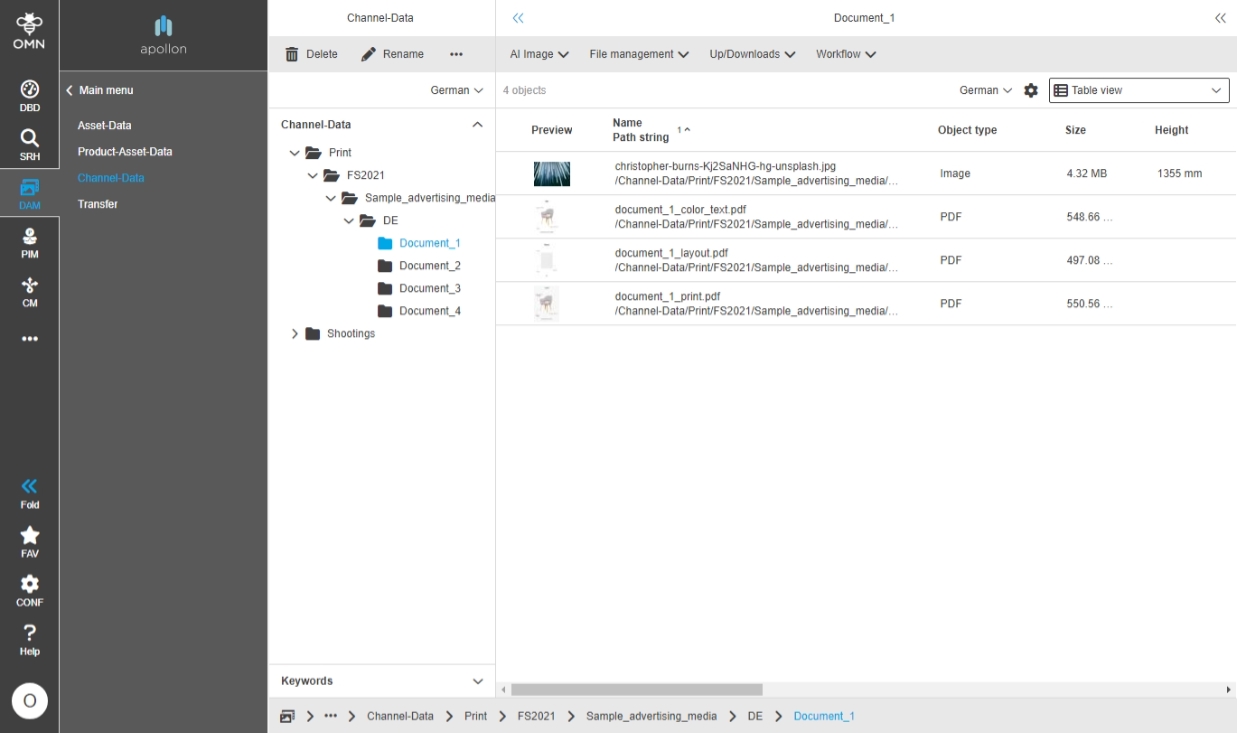Collapse the Channel-Data tree section

click(x=477, y=125)
